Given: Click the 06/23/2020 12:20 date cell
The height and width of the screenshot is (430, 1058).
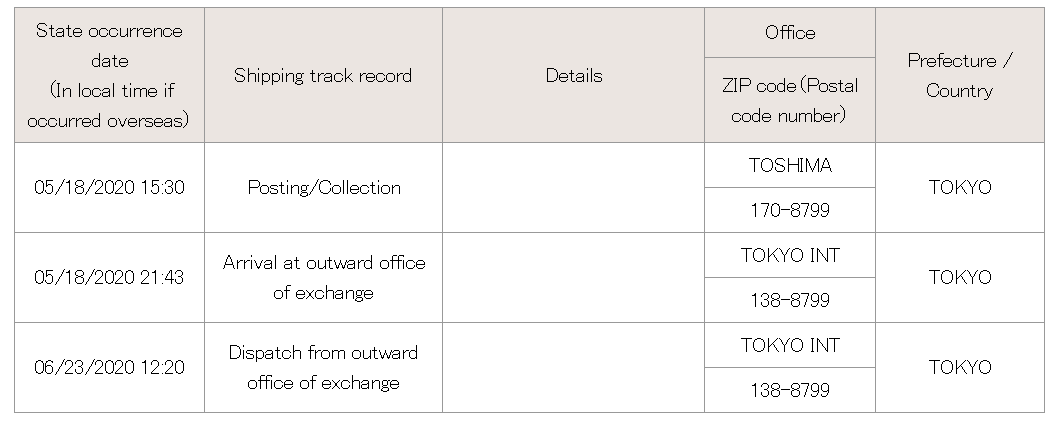Looking at the screenshot, I should click(x=109, y=367).
